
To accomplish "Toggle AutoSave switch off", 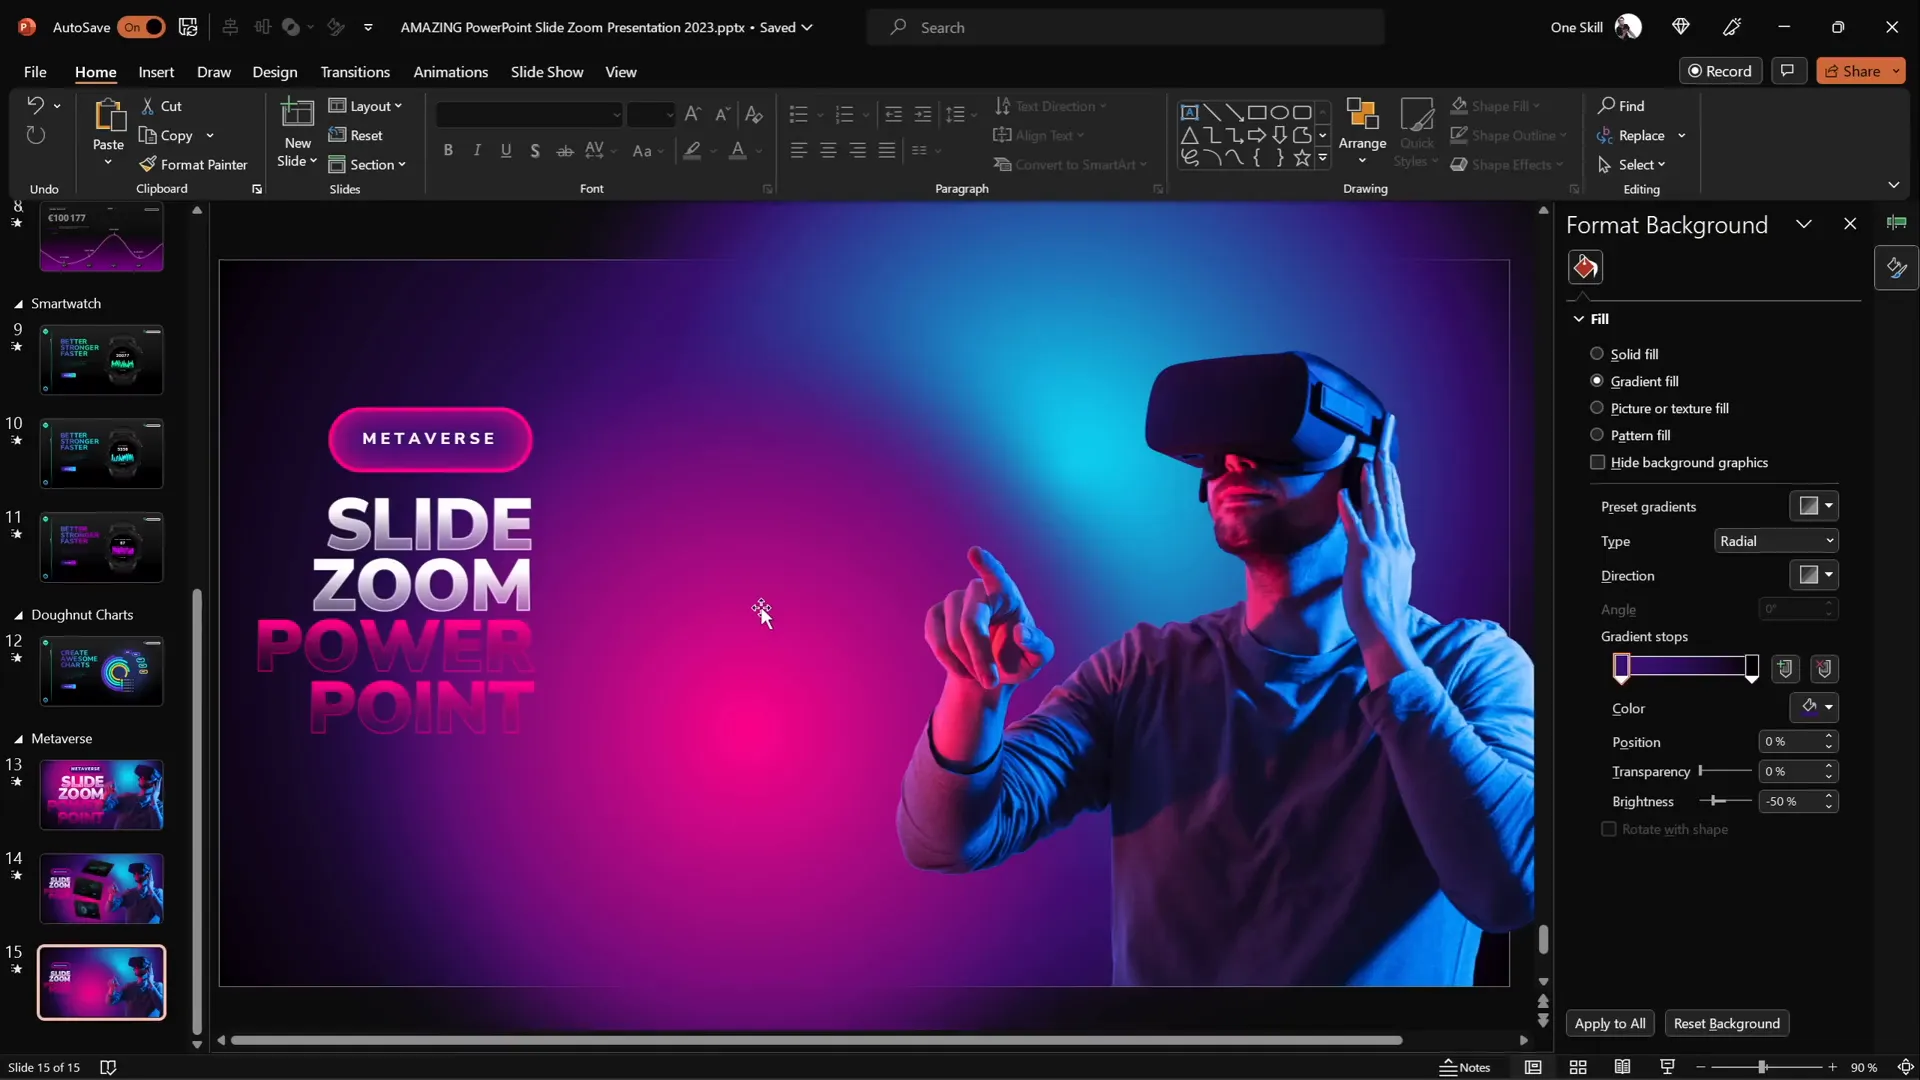I will tap(141, 27).
